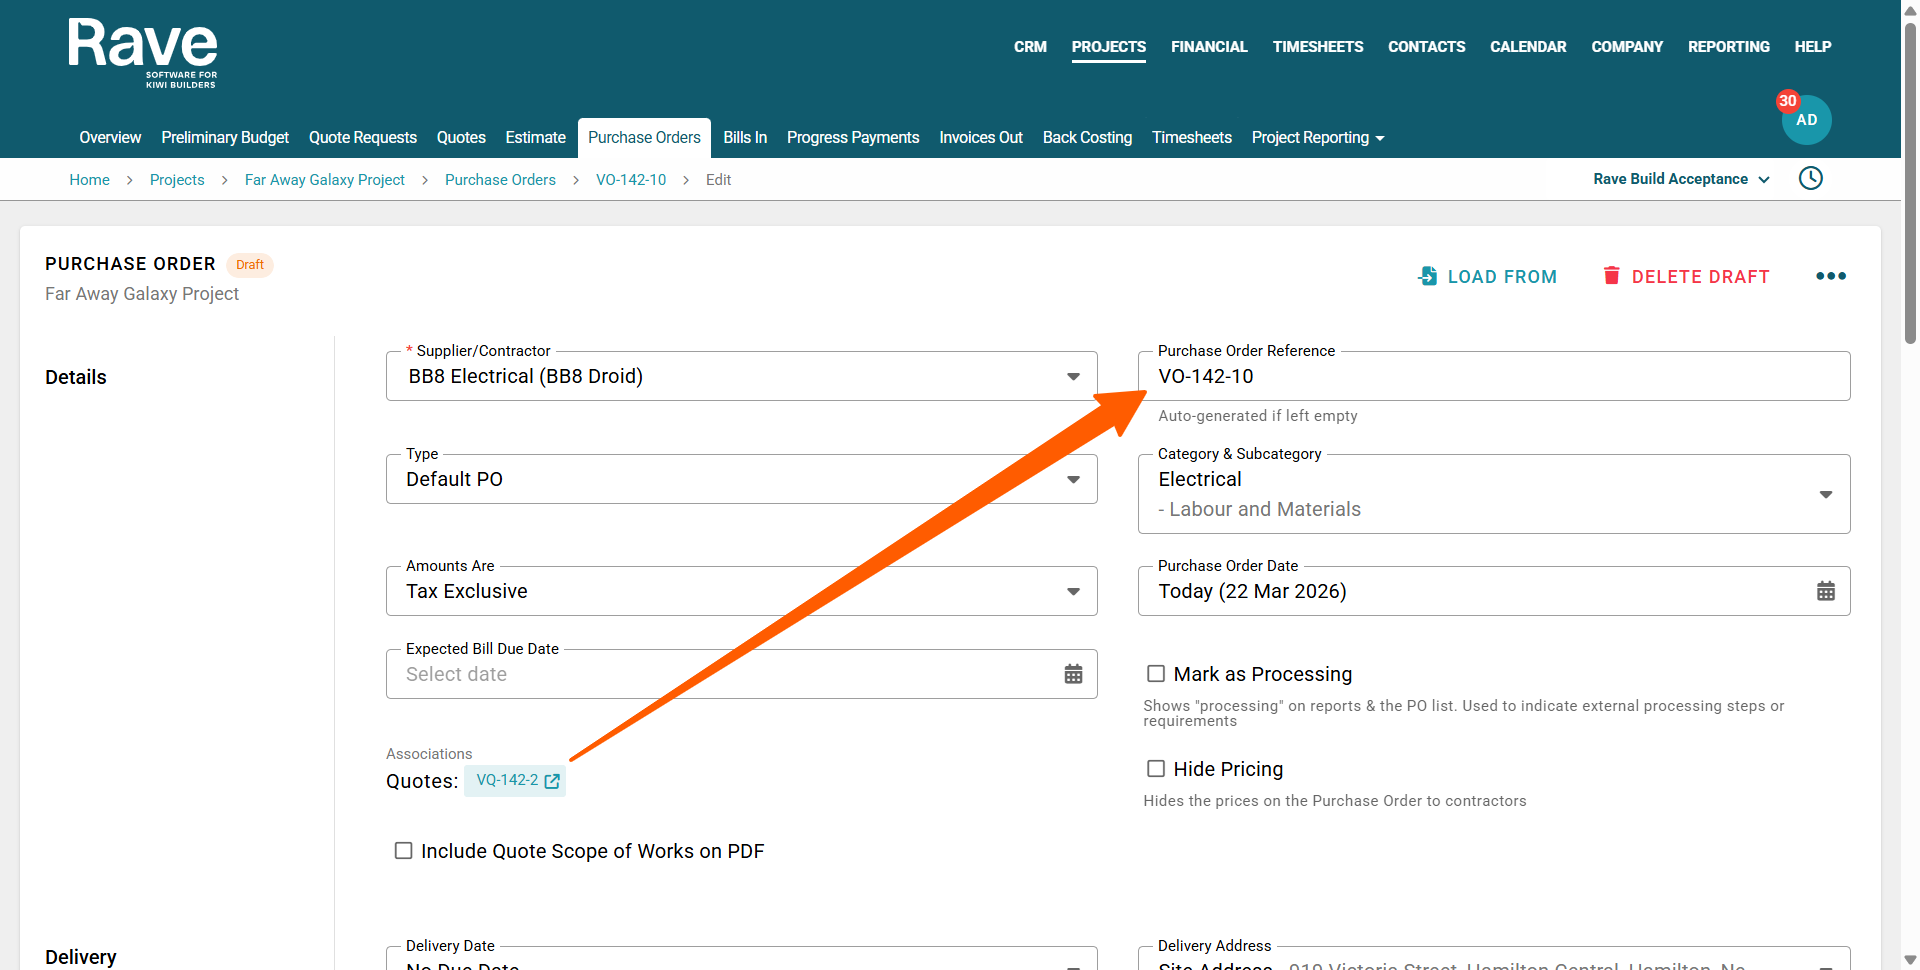Open the Expected Bill Due Date calendar icon
1920x970 pixels.
click(x=1073, y=674)
